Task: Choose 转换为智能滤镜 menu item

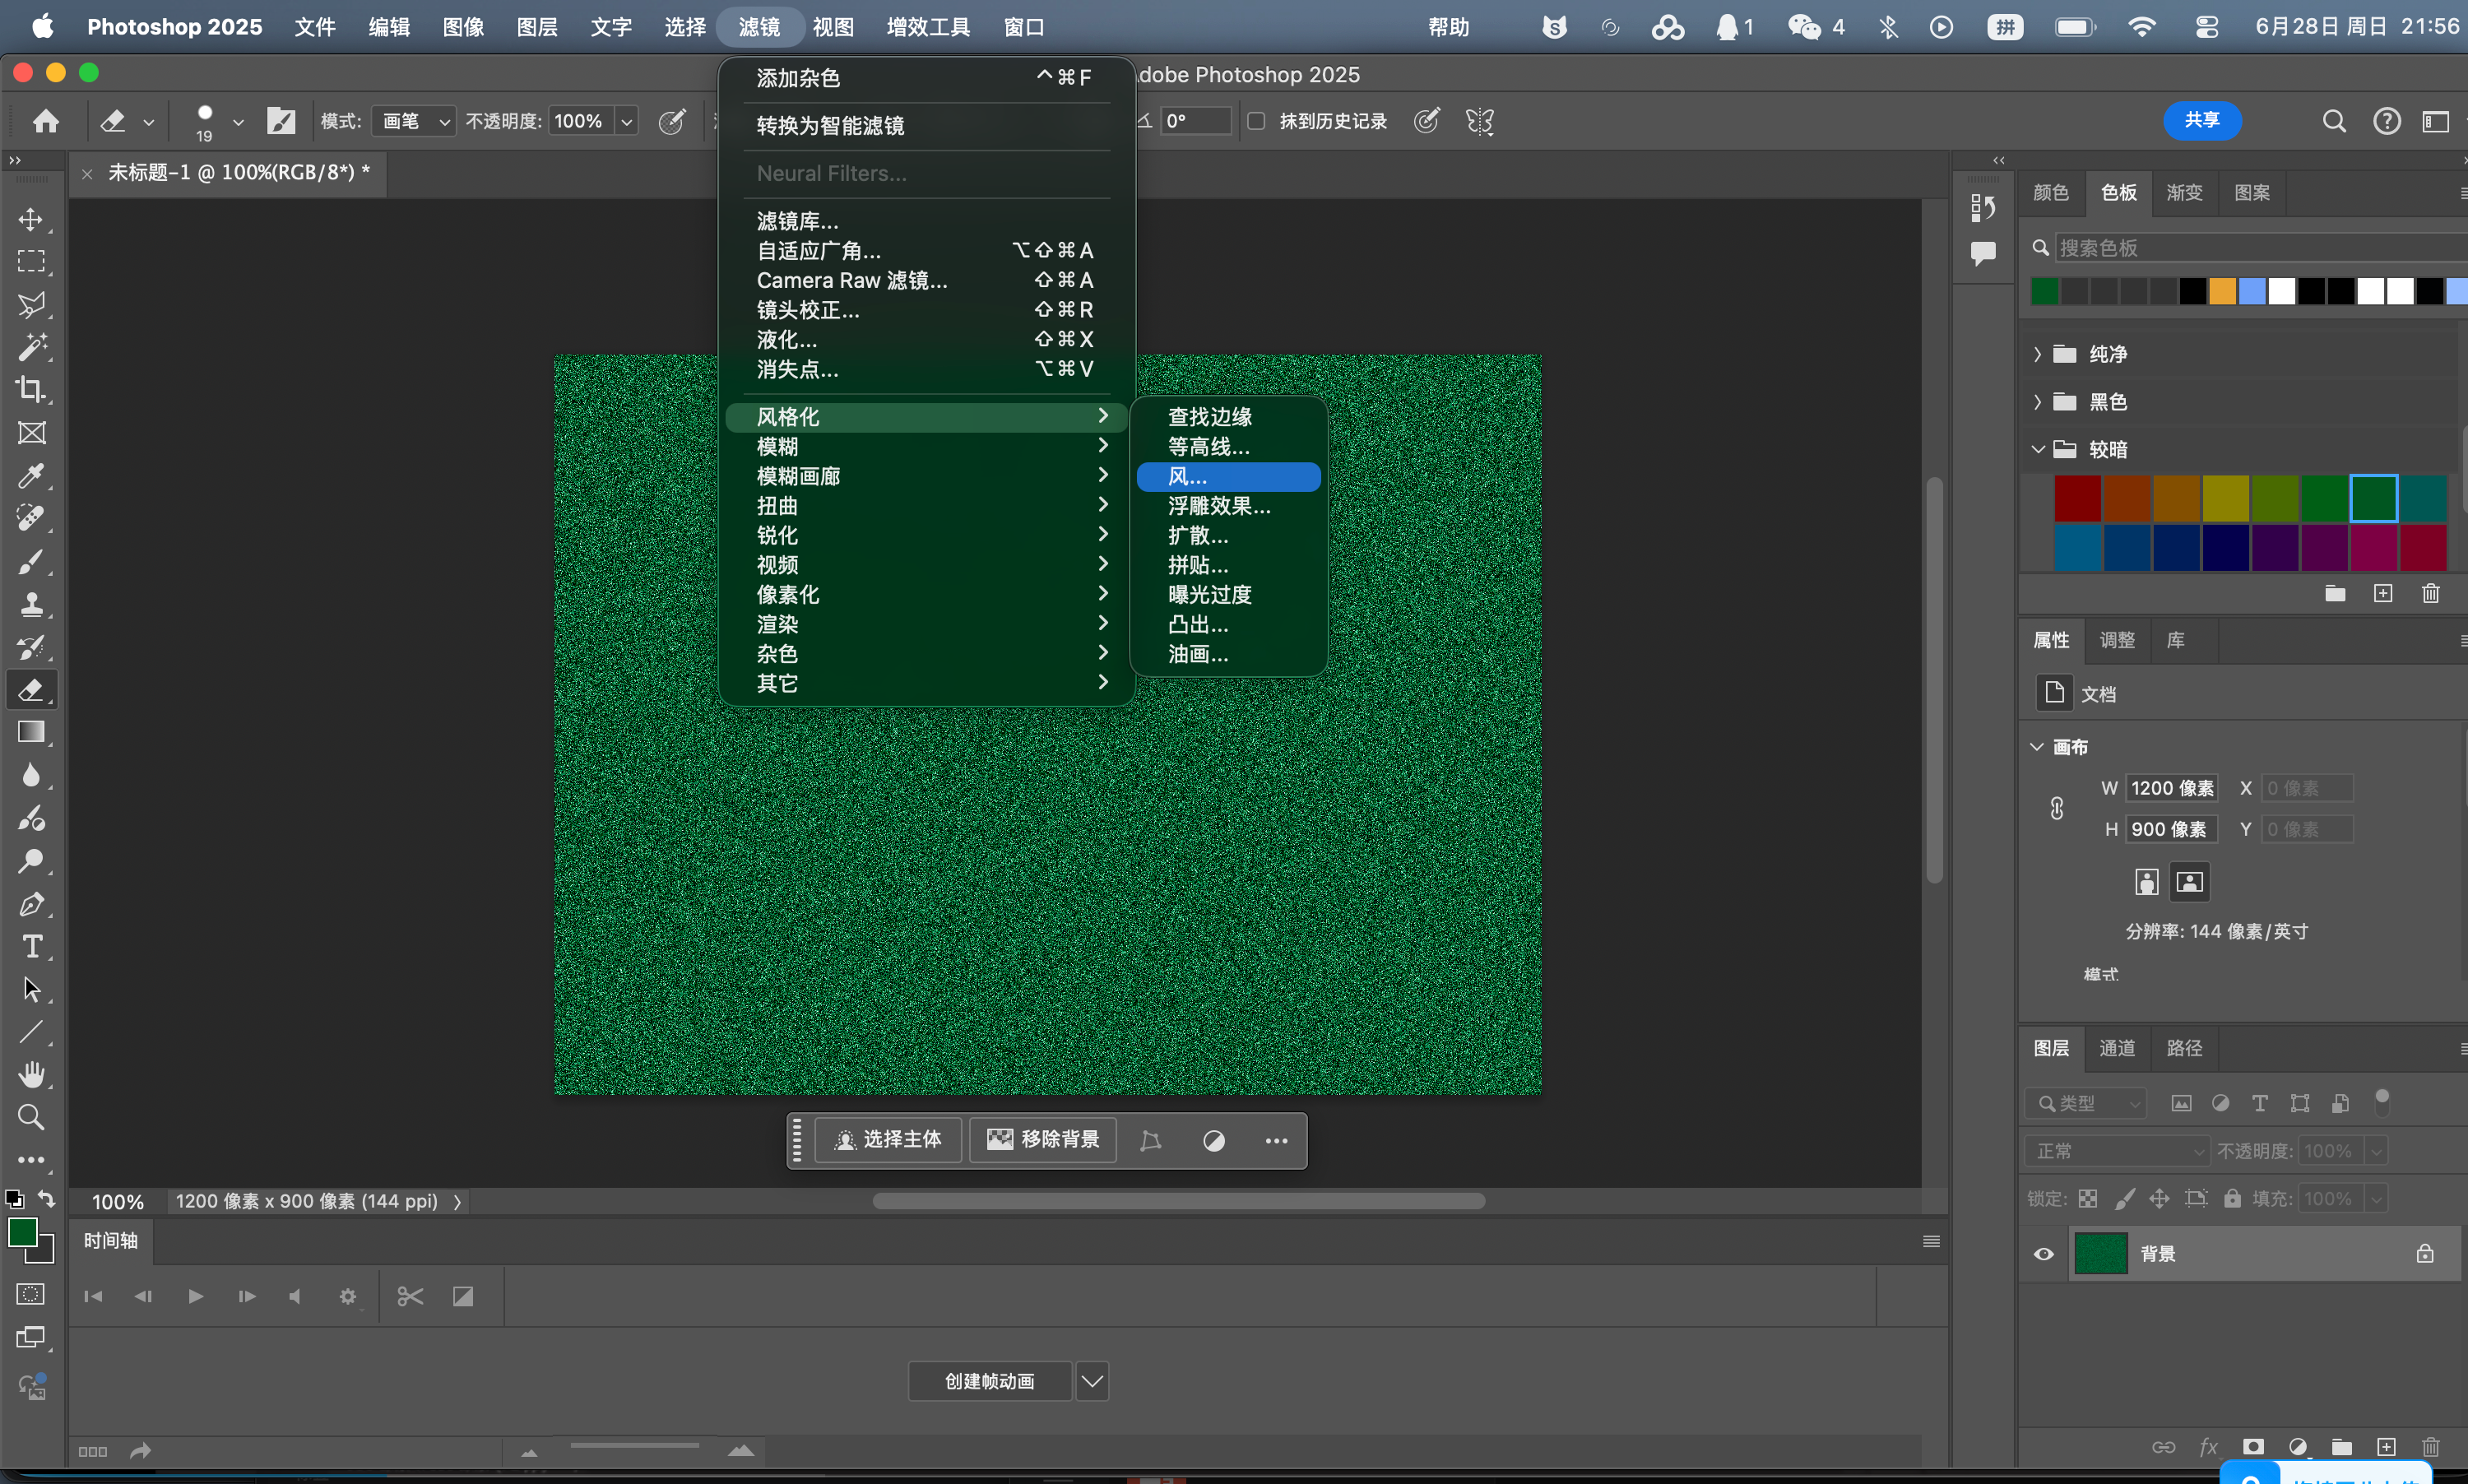Action: pyautogui.click(x=928, y=125)
